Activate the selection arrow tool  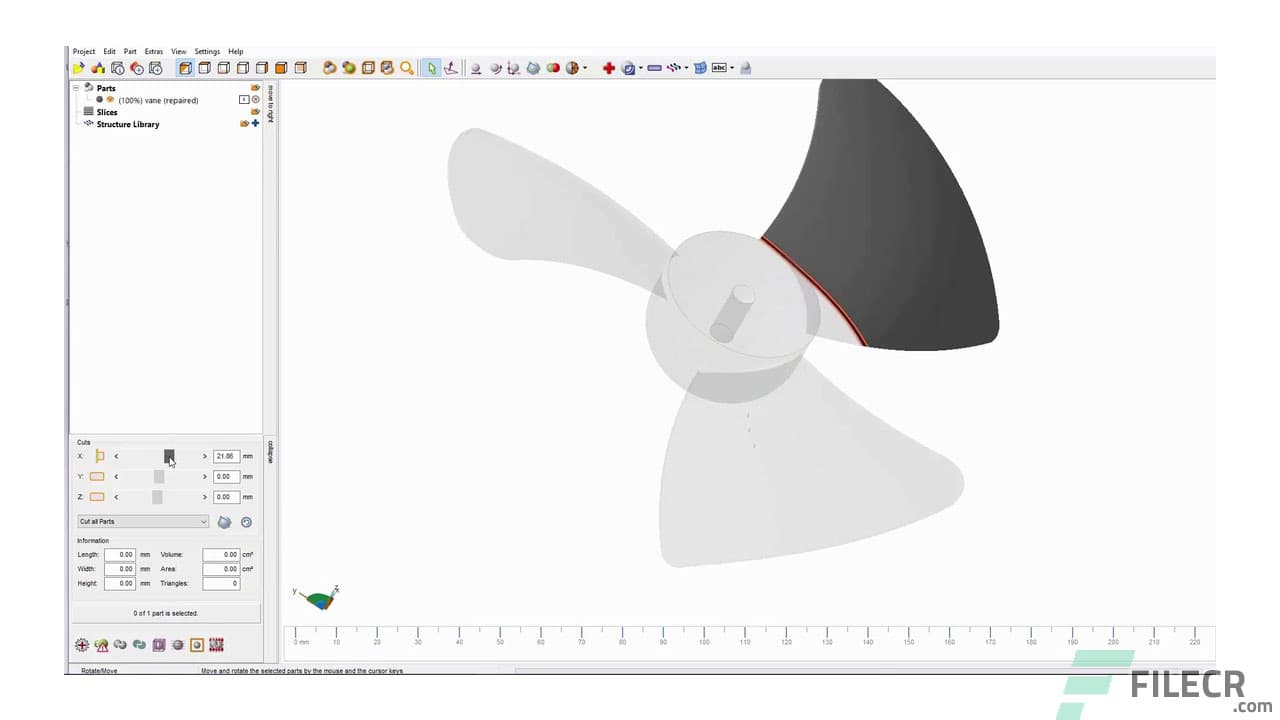point(431,68)
